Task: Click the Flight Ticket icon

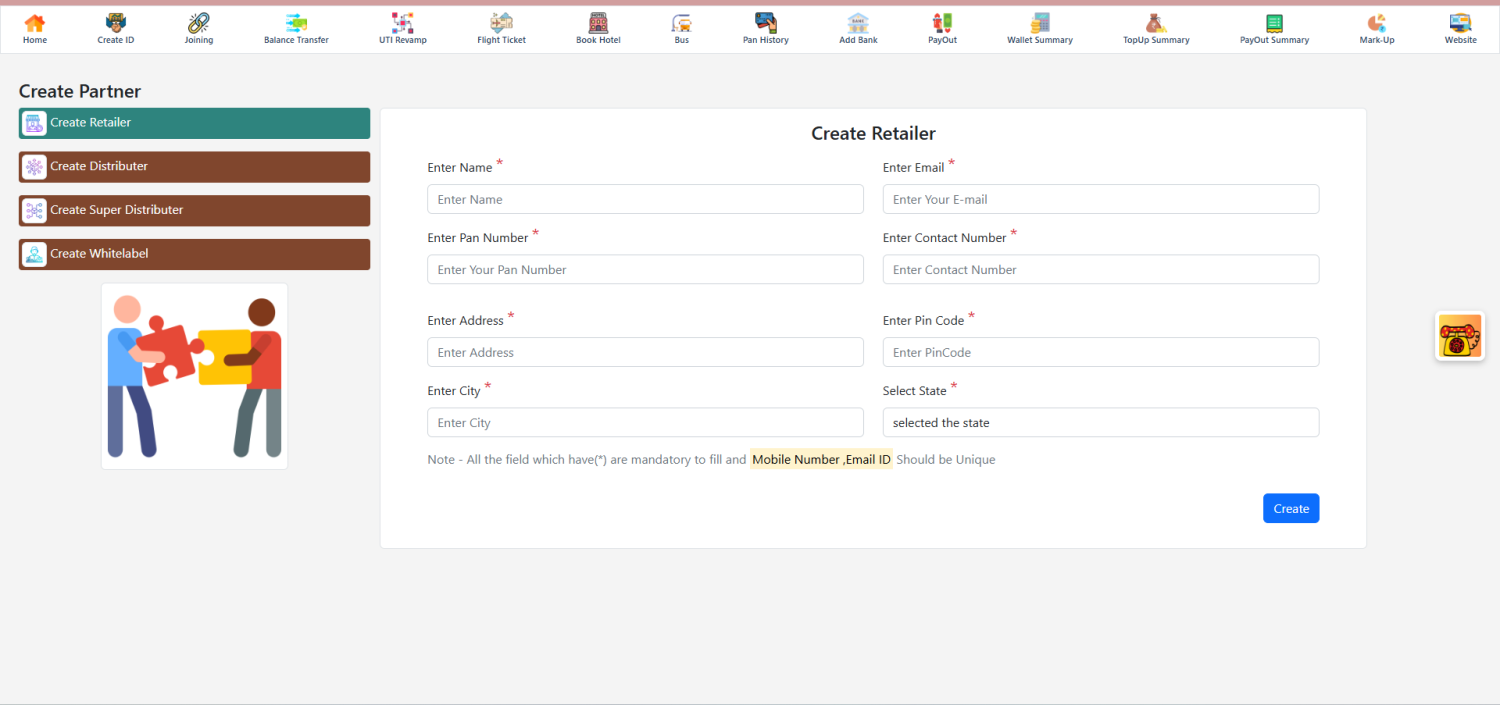Action: 501,22
